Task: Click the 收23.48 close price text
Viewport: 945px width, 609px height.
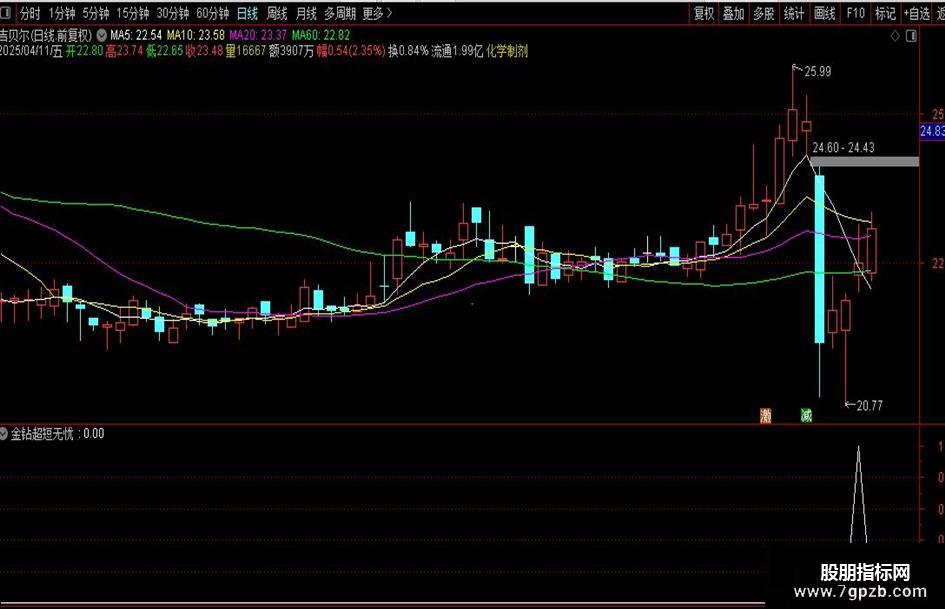Action: pos(204,51)
